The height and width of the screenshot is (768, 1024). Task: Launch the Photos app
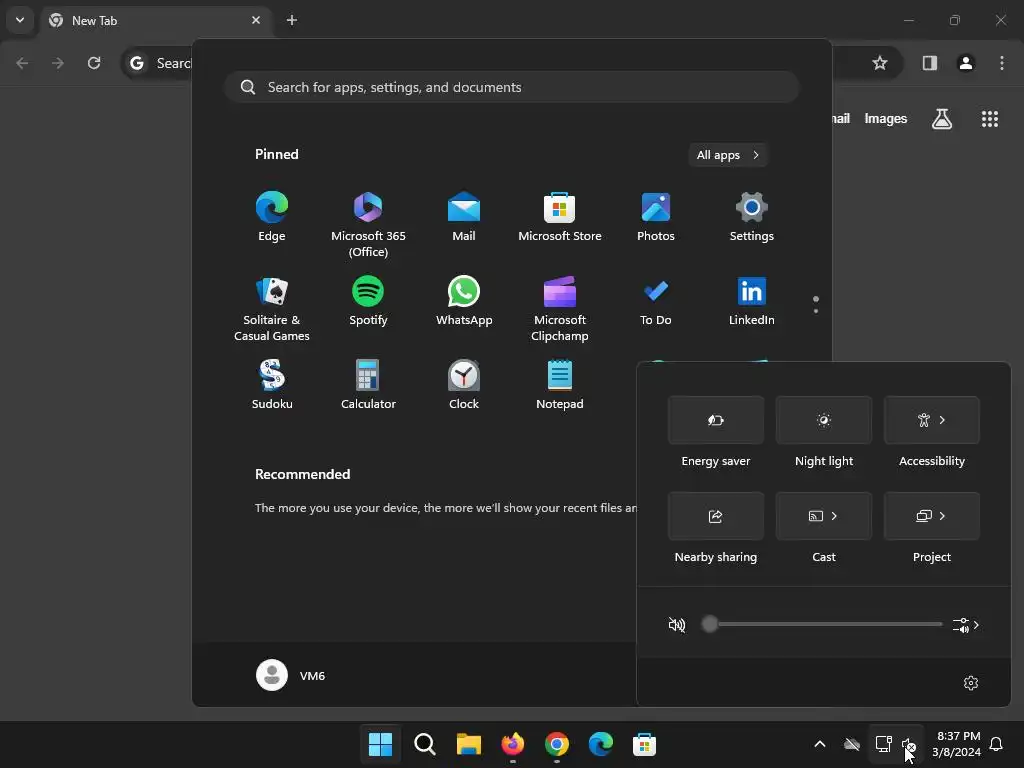pos(656,217)
